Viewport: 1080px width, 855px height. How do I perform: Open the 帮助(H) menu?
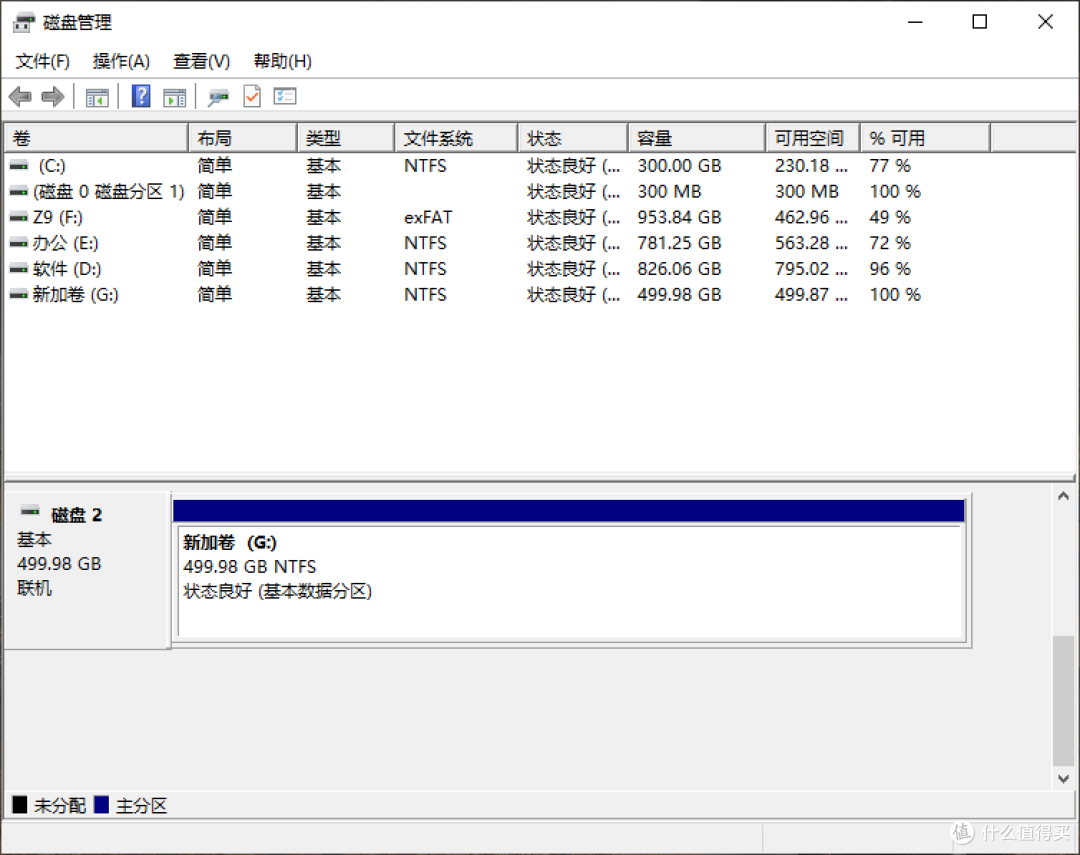point(282,61)
